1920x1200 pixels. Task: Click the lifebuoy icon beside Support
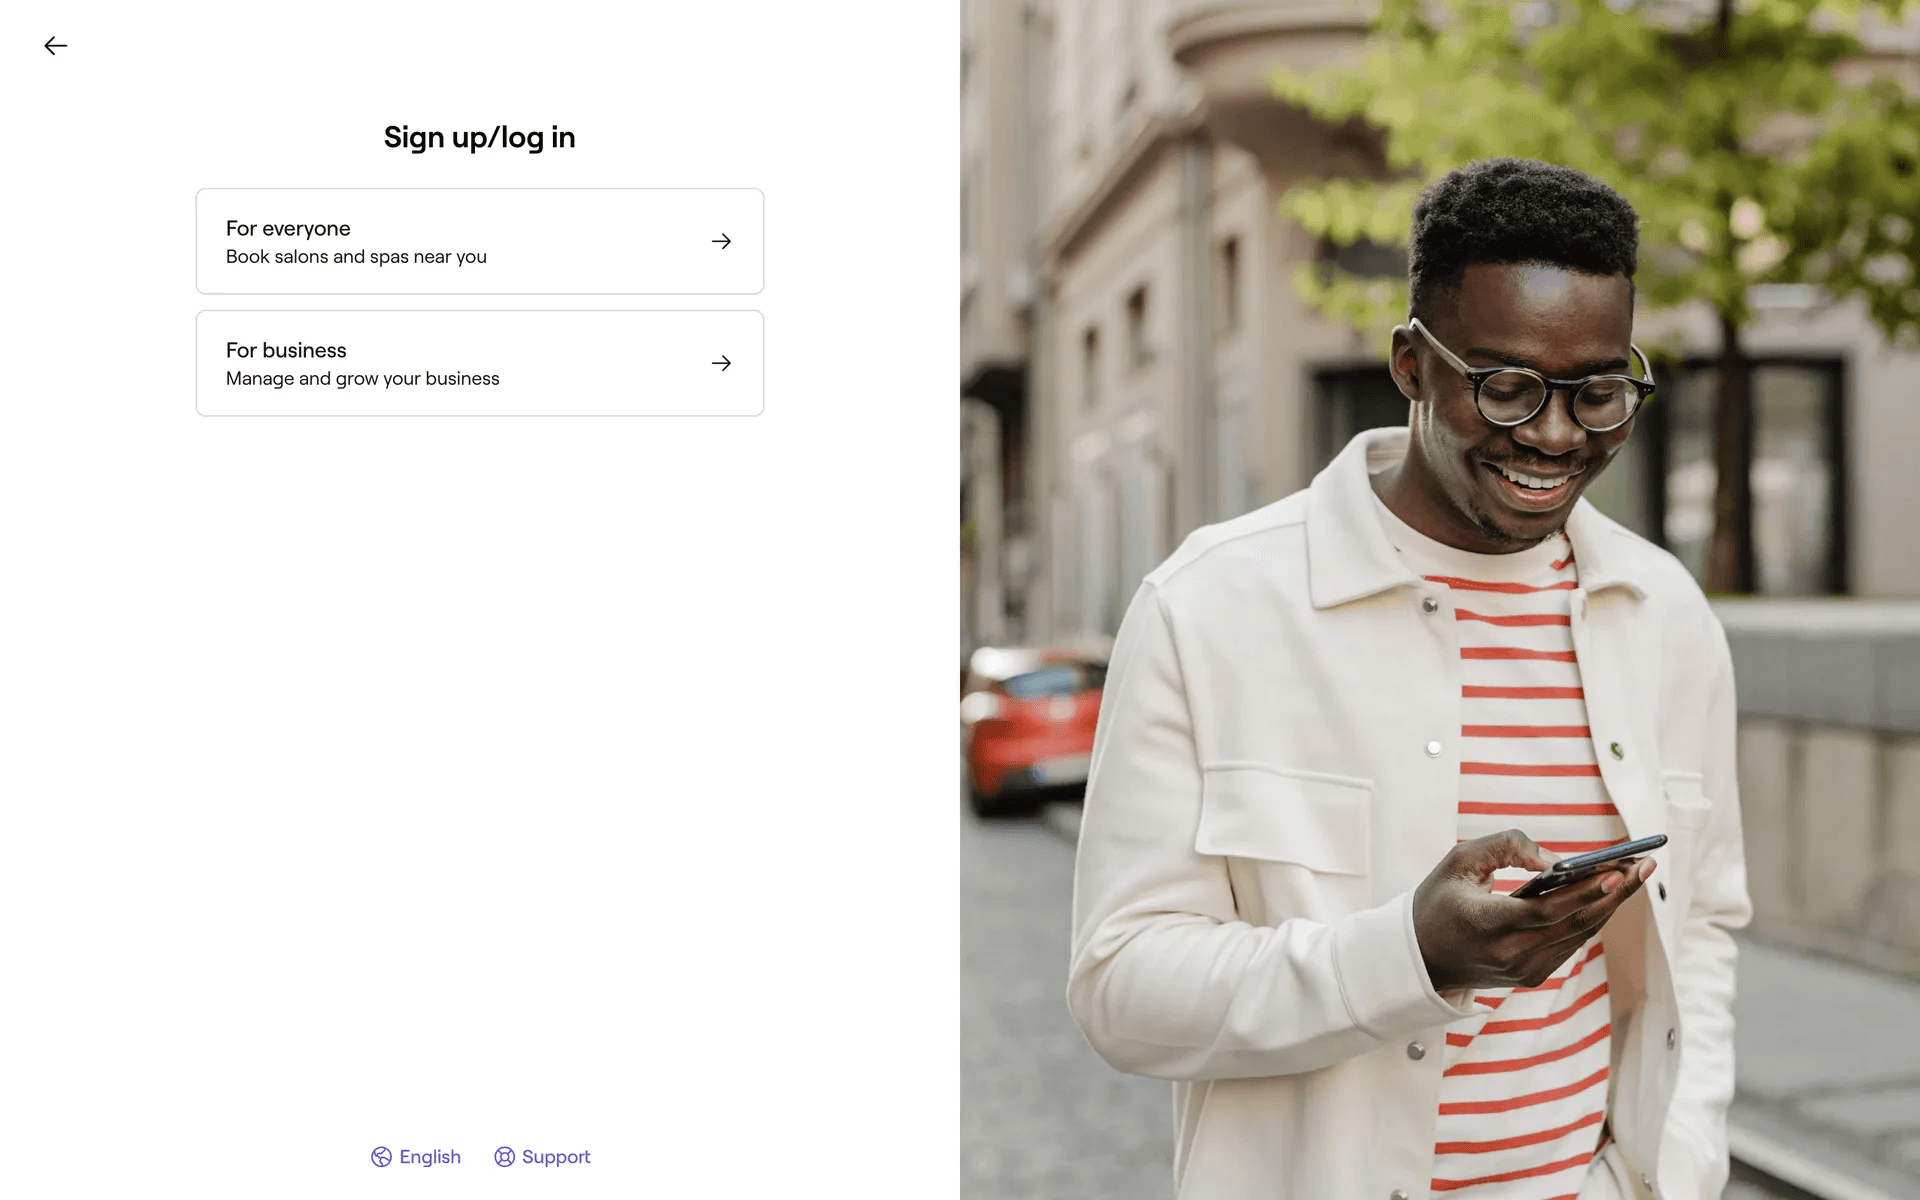click(x=504, y=1157)
